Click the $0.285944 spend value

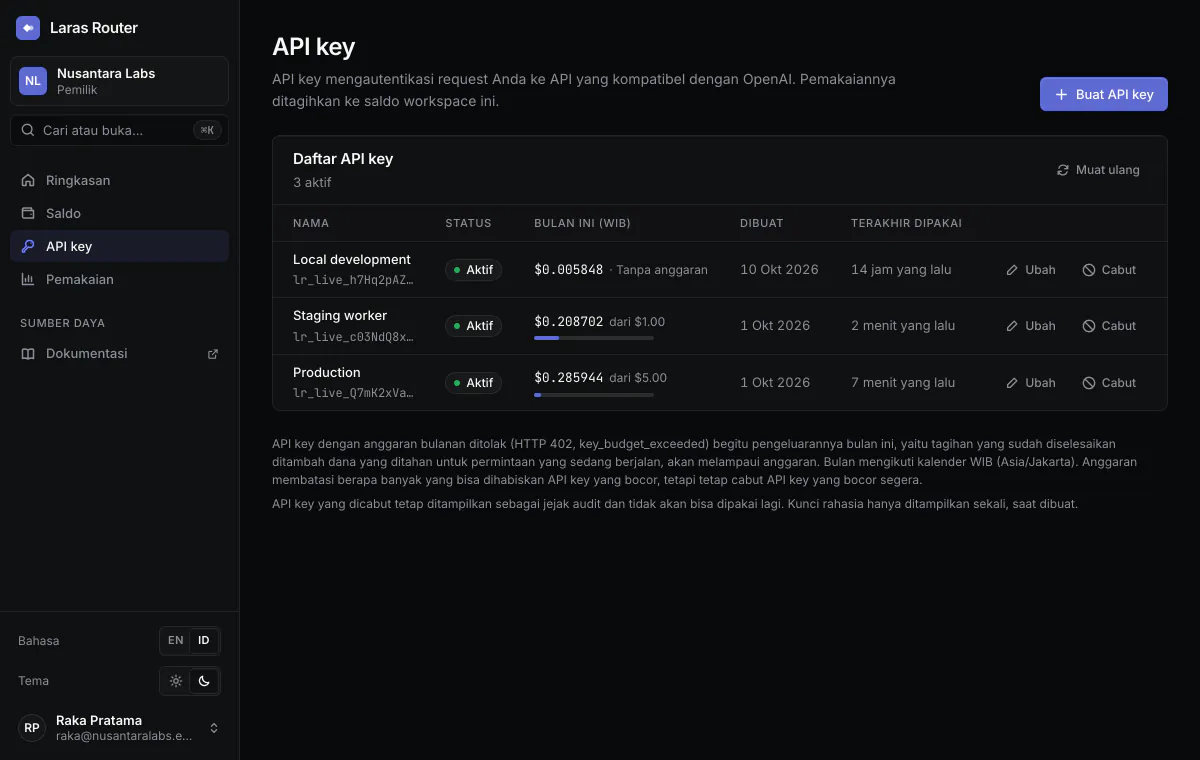[569, 378]
